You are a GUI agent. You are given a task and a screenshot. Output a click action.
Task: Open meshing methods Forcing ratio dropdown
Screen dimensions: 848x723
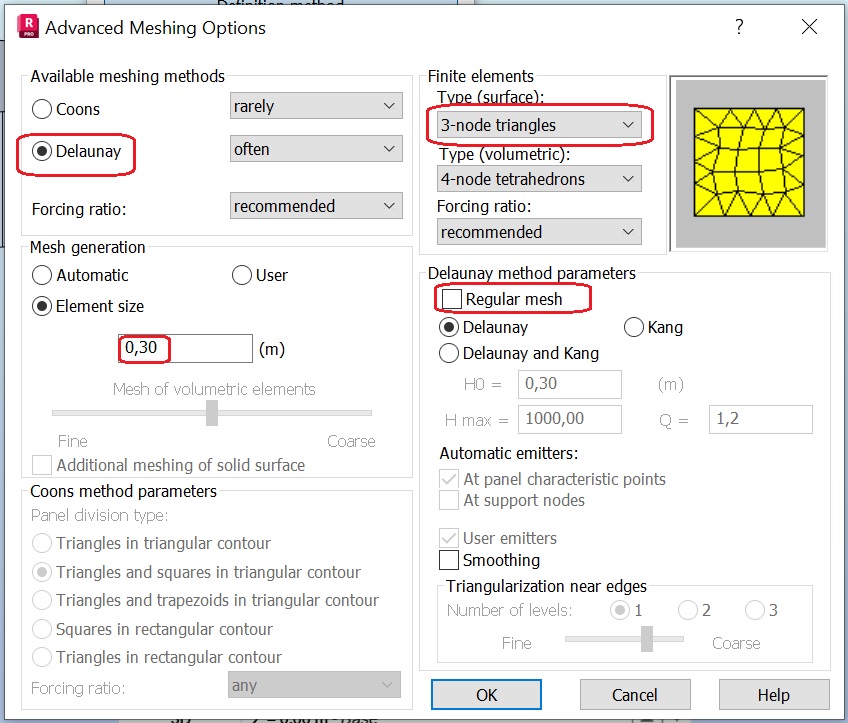pyautogui.click(x=316, y=206)
